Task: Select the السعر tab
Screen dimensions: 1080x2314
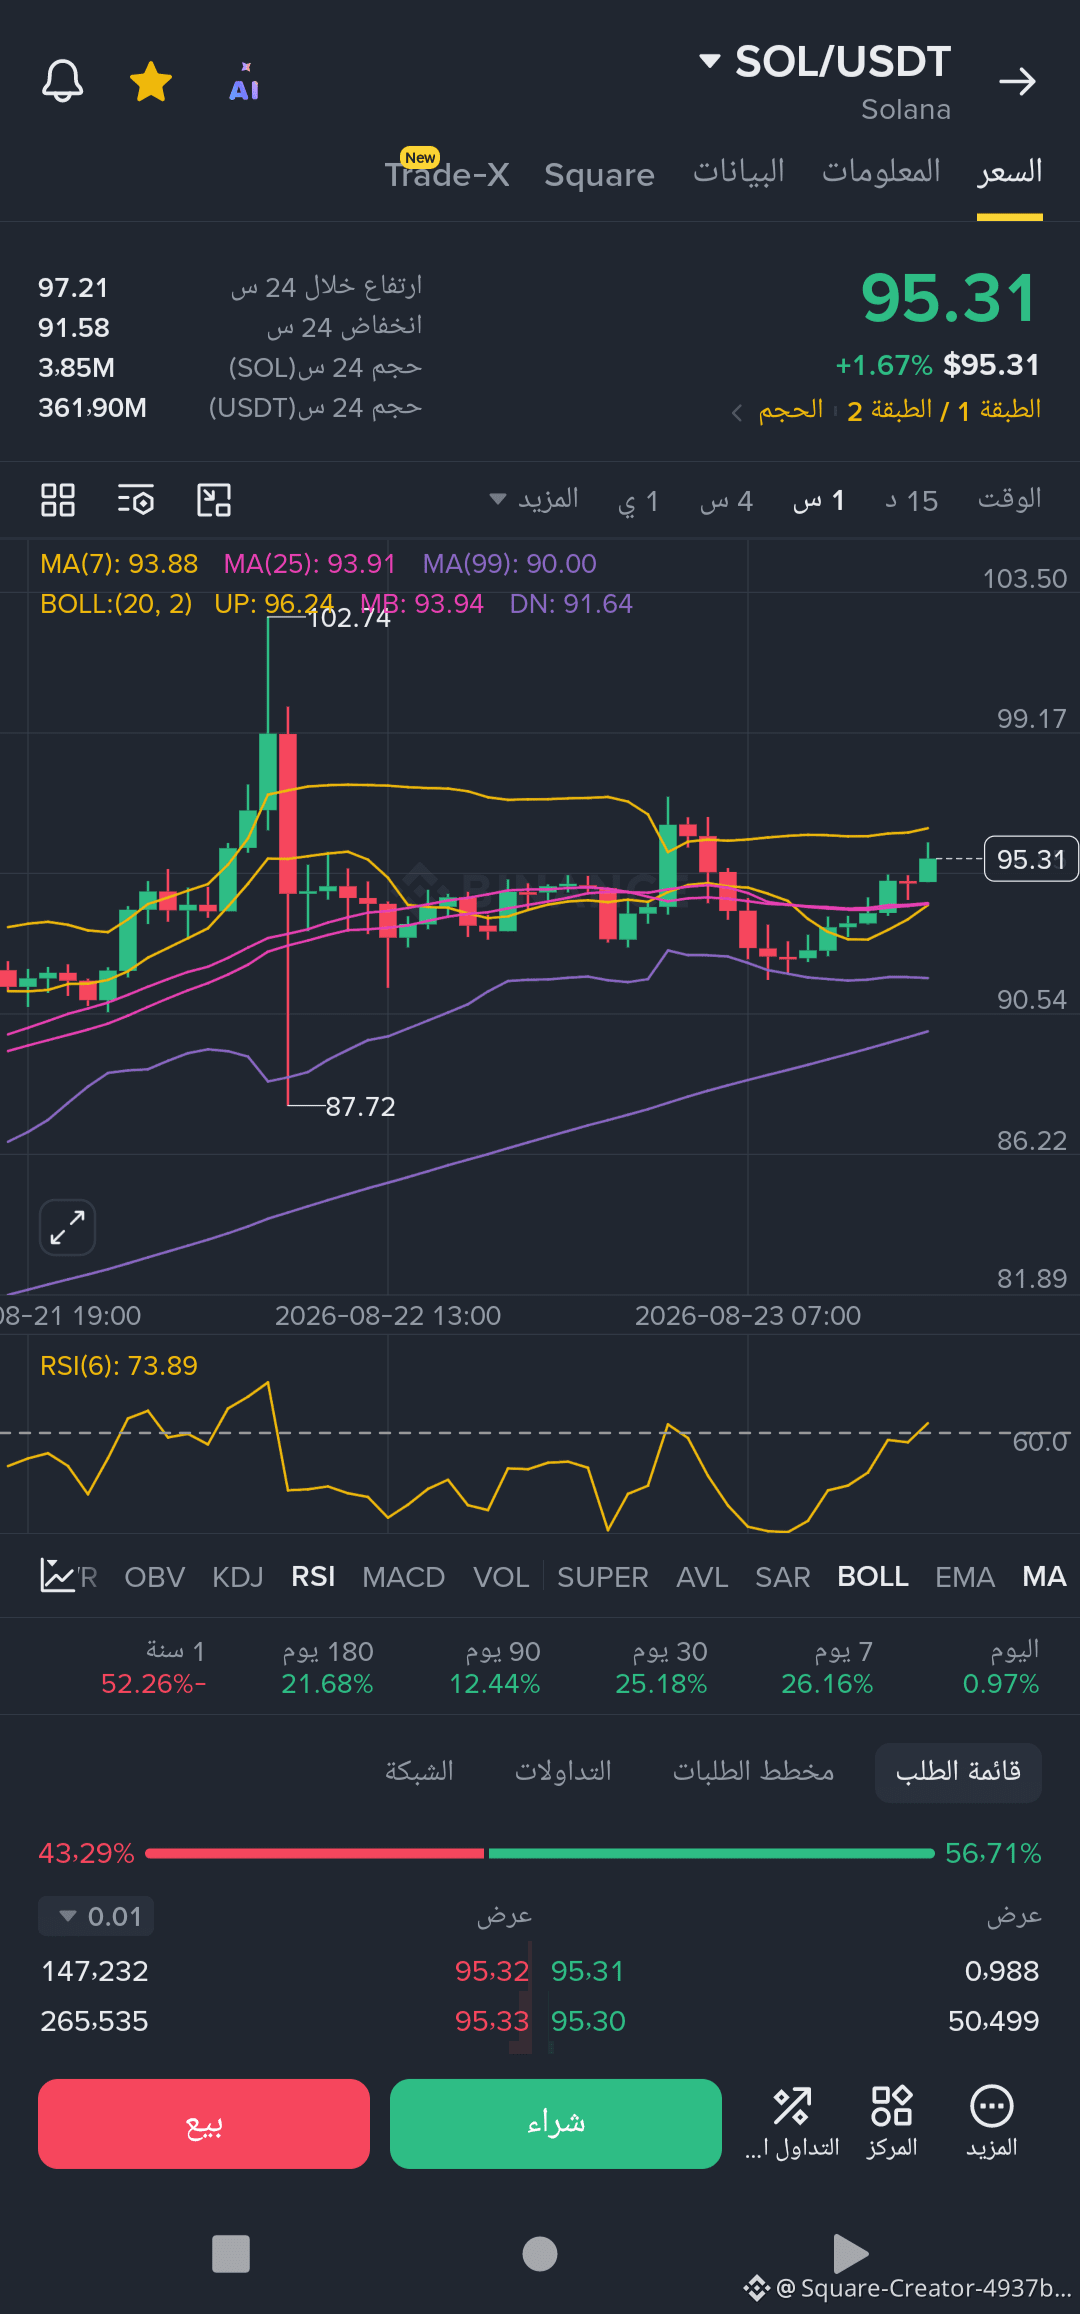Action: [1010, 171]
